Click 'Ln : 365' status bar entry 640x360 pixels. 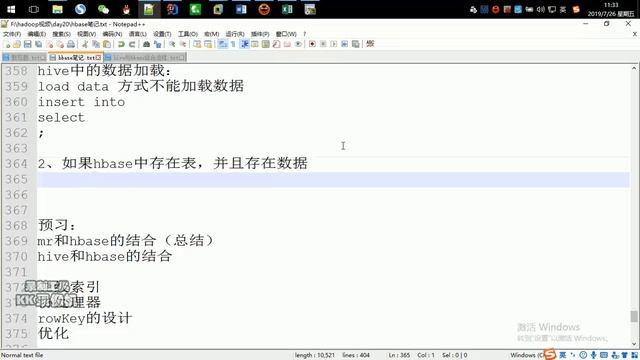[399, 355]
